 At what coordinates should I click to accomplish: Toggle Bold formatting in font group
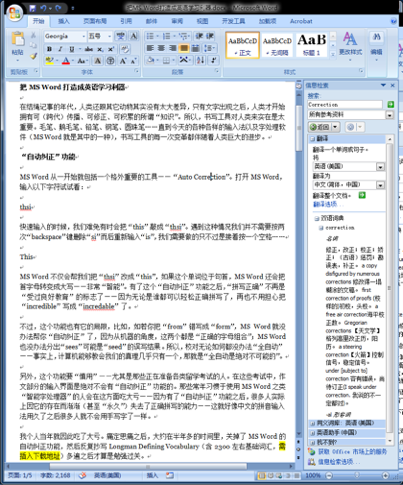49,49
